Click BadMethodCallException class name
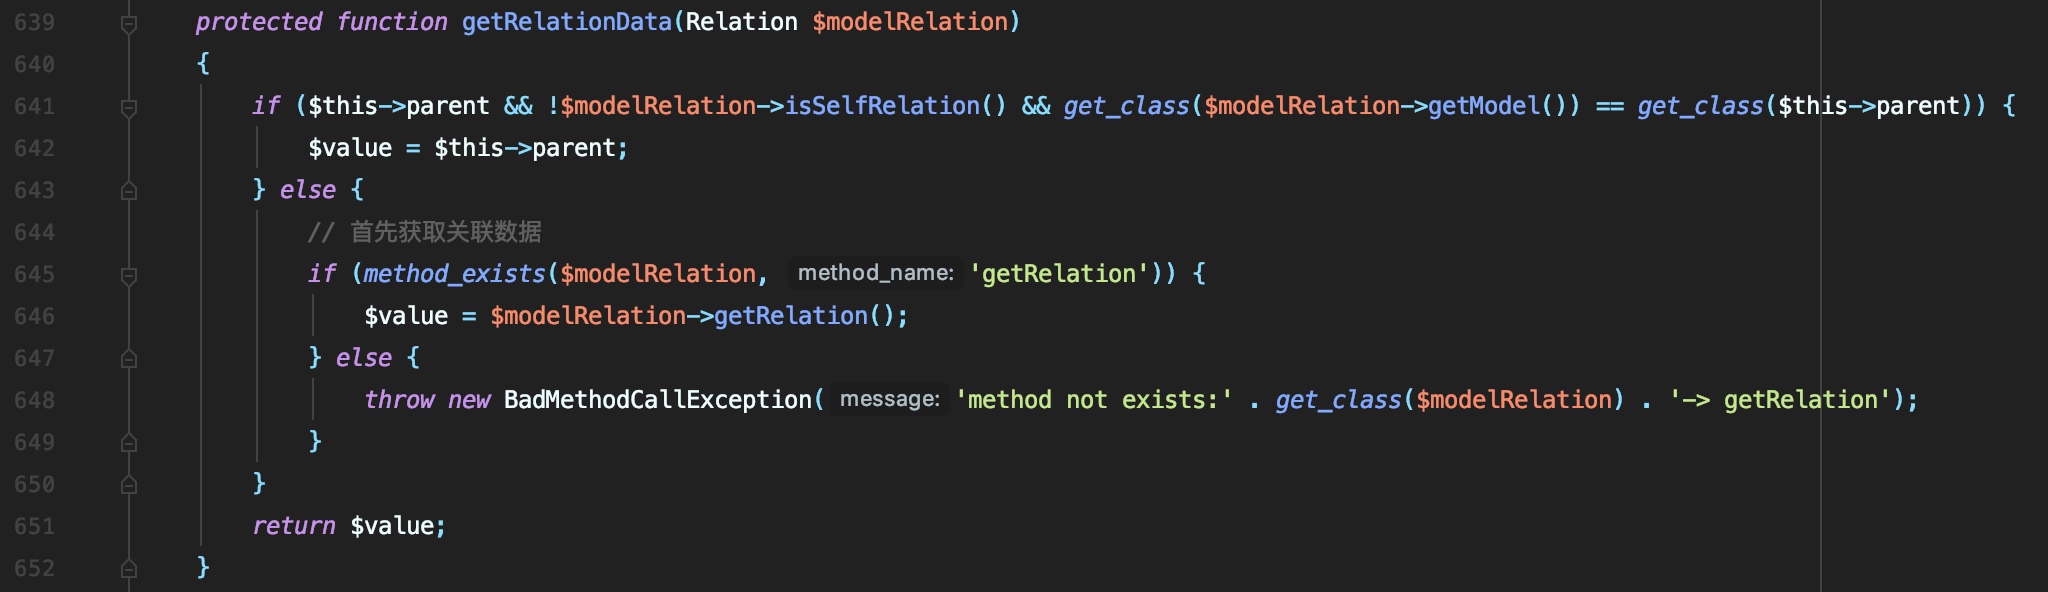Screen dimensions: 2048x592 pyautogui.click(x=657, y=400)
